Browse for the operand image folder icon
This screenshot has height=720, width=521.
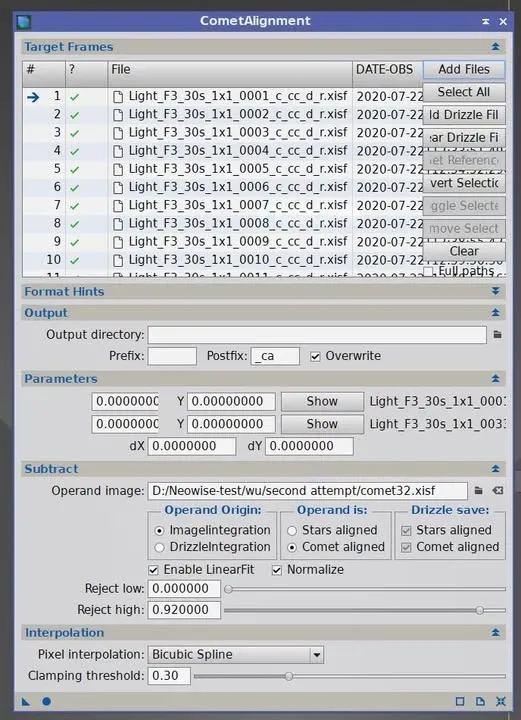pos(478,490)
